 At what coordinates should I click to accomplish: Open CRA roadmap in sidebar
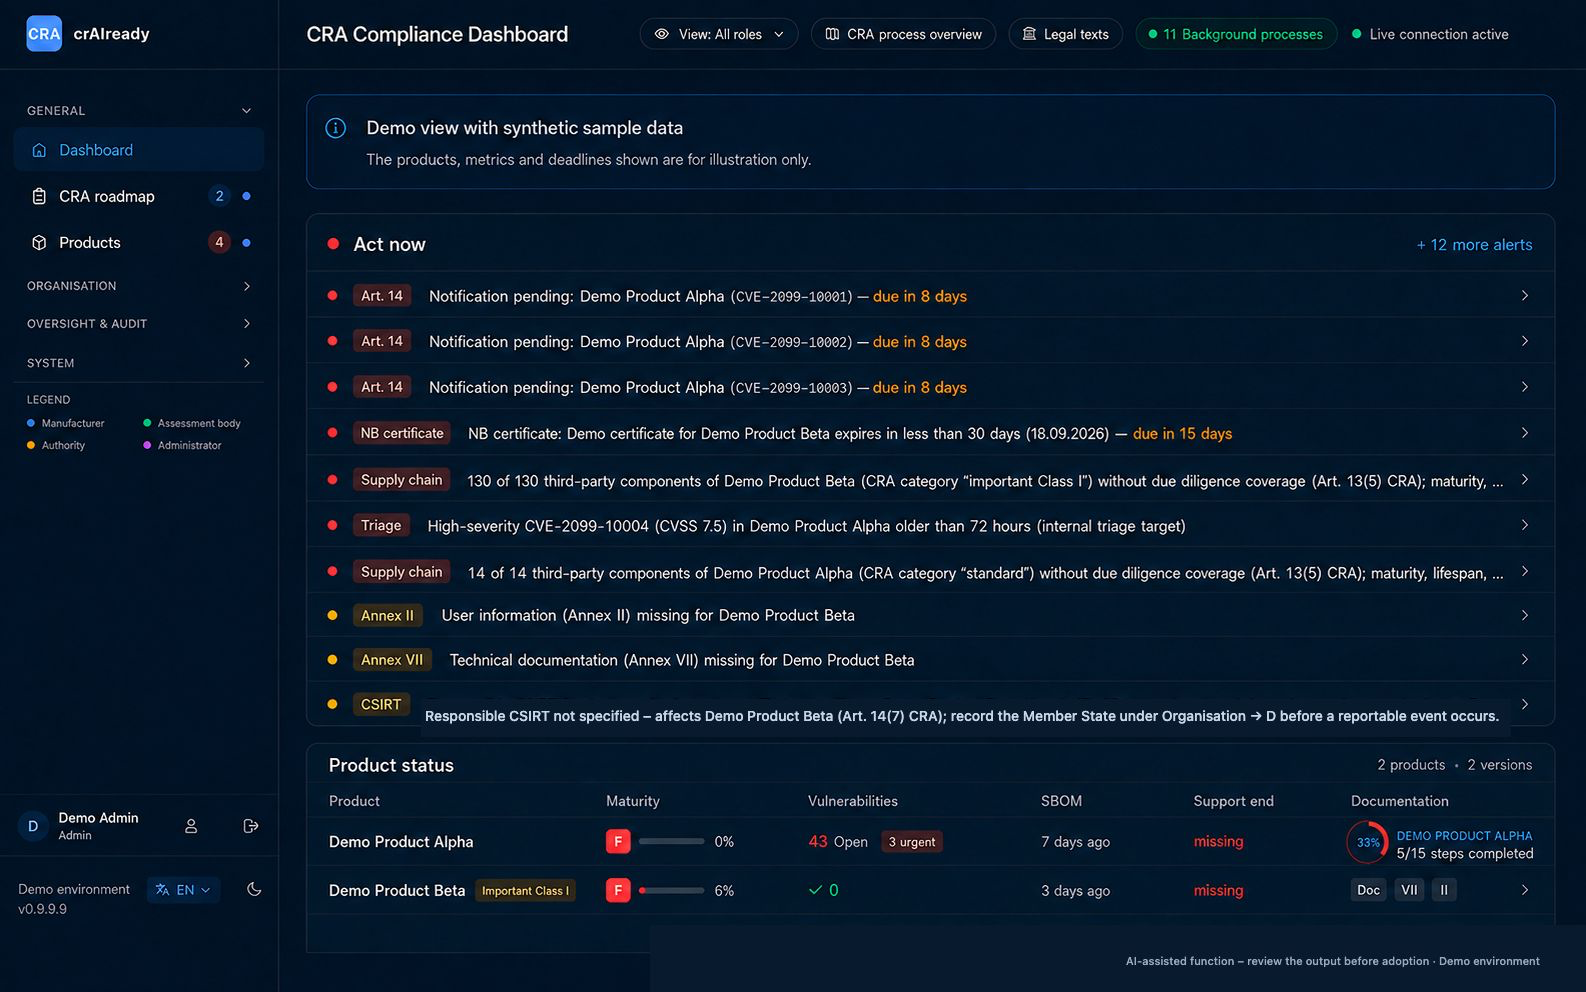point(139,196)
